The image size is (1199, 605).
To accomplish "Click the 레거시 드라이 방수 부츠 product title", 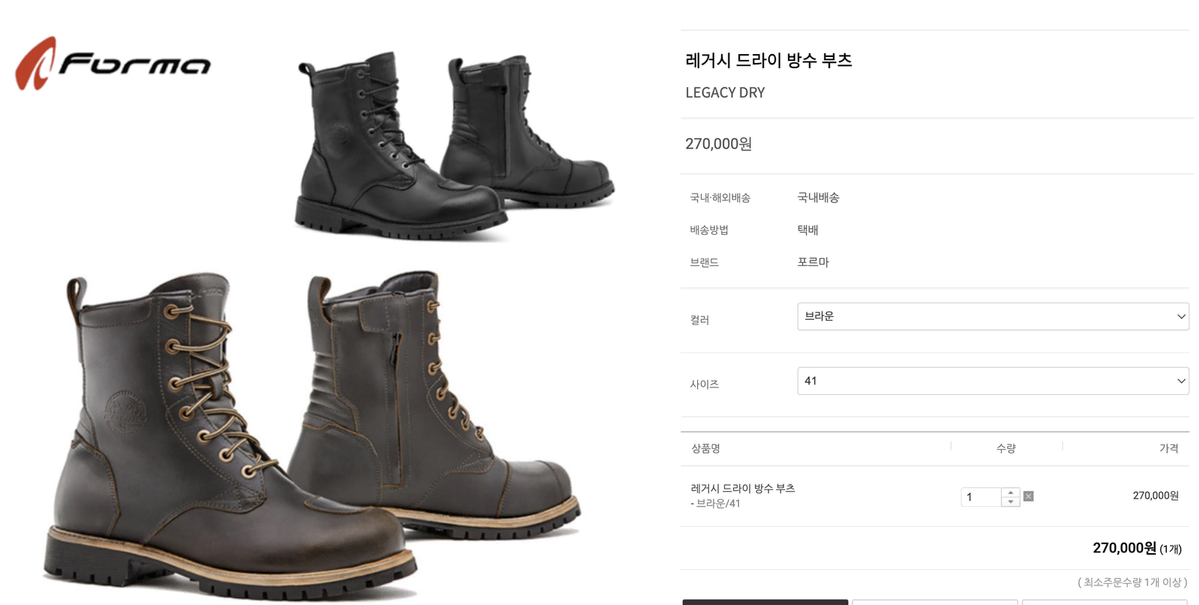I will coord(768,60).
